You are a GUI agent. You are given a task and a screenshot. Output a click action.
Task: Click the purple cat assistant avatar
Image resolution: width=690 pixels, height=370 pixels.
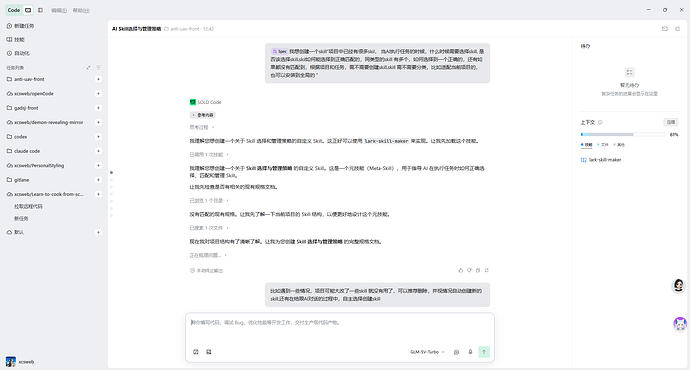pyautogui.click(x=680, y=324)
